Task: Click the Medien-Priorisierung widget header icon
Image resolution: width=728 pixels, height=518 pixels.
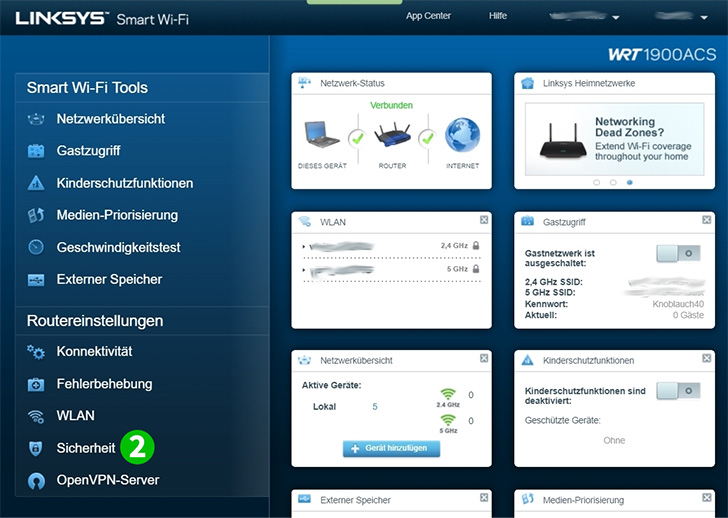Action: tap(527, 499)
